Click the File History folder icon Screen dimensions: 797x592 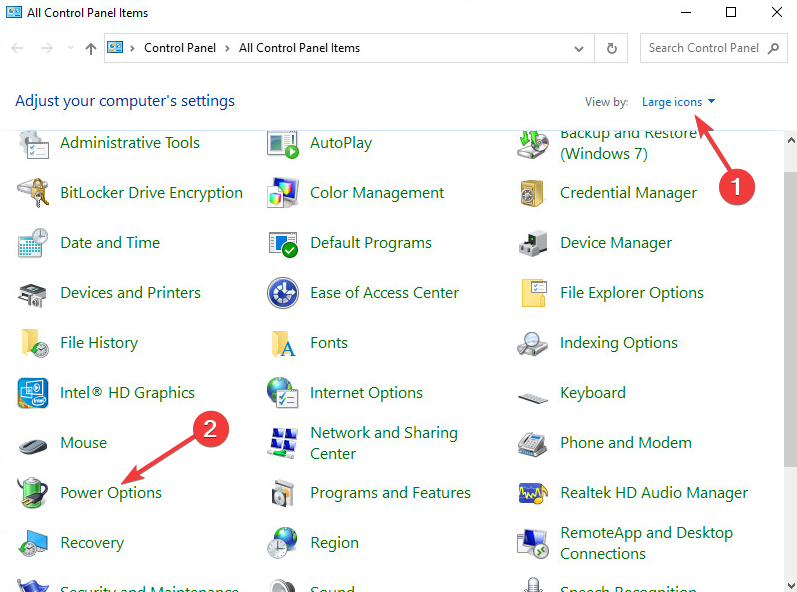click(x=35, y=343)
